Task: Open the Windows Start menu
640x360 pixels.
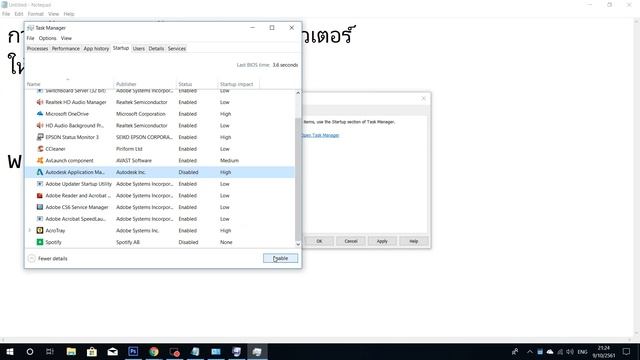Action: click(x=10, y=351)
